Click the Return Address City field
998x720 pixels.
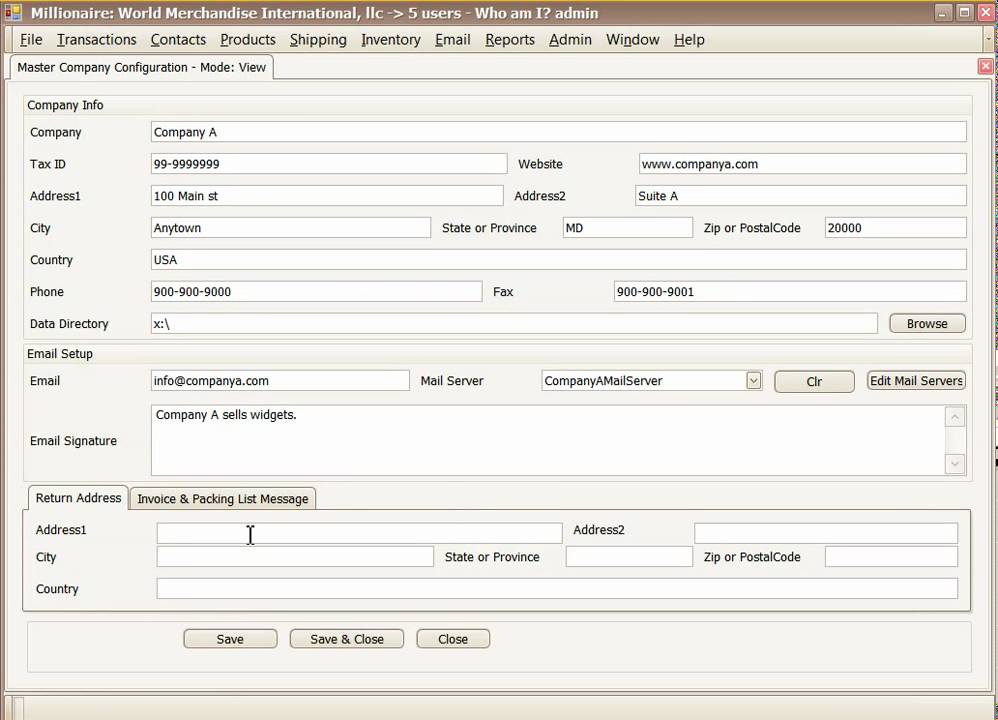pyautogui.click(x=295, y=556)
